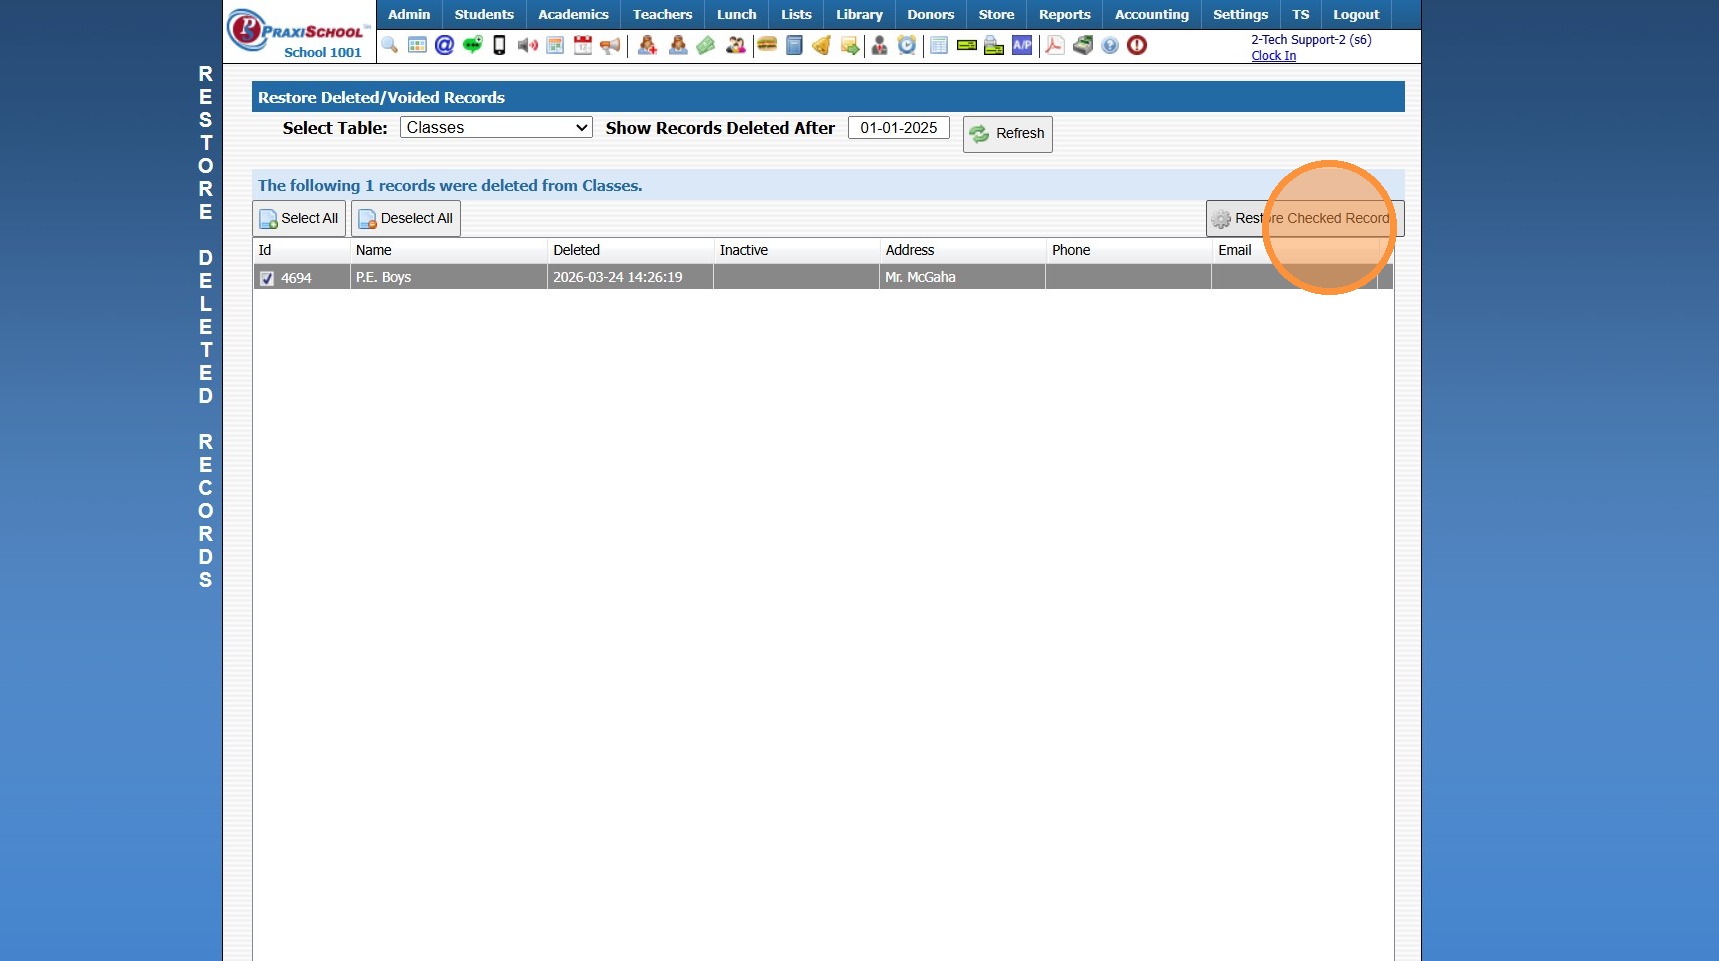The image size is (1719, 961).
Task: Click the printer with check icon
Action: pos(994,45)
